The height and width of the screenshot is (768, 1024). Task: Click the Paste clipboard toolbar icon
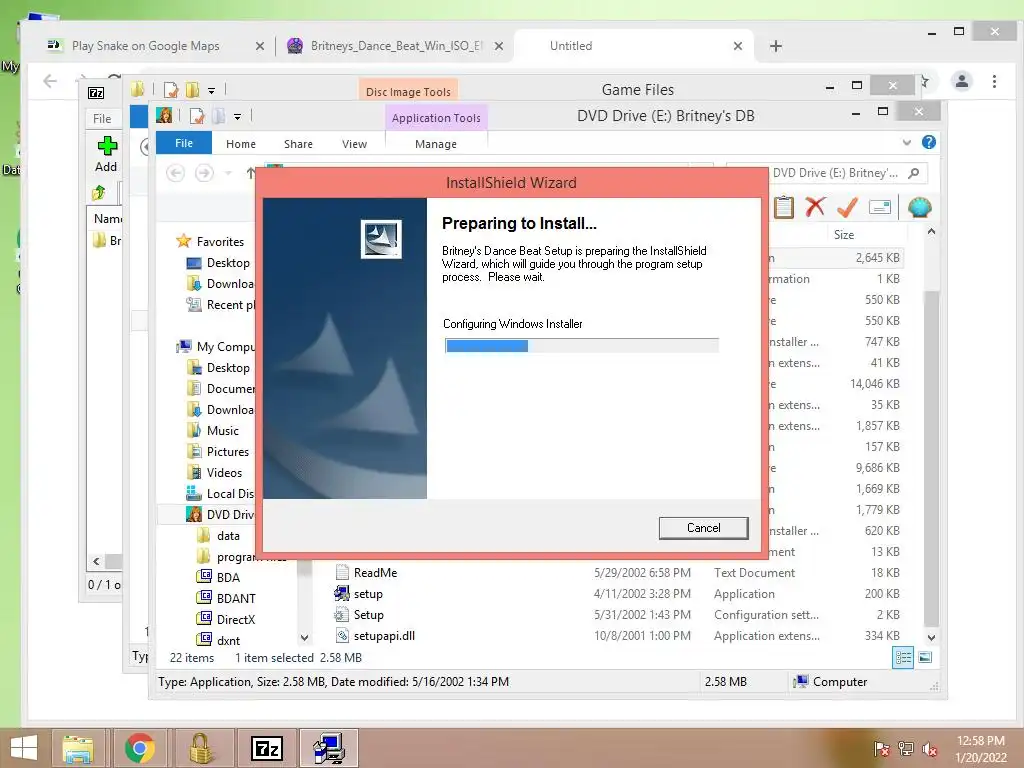(x=783, y=207)
